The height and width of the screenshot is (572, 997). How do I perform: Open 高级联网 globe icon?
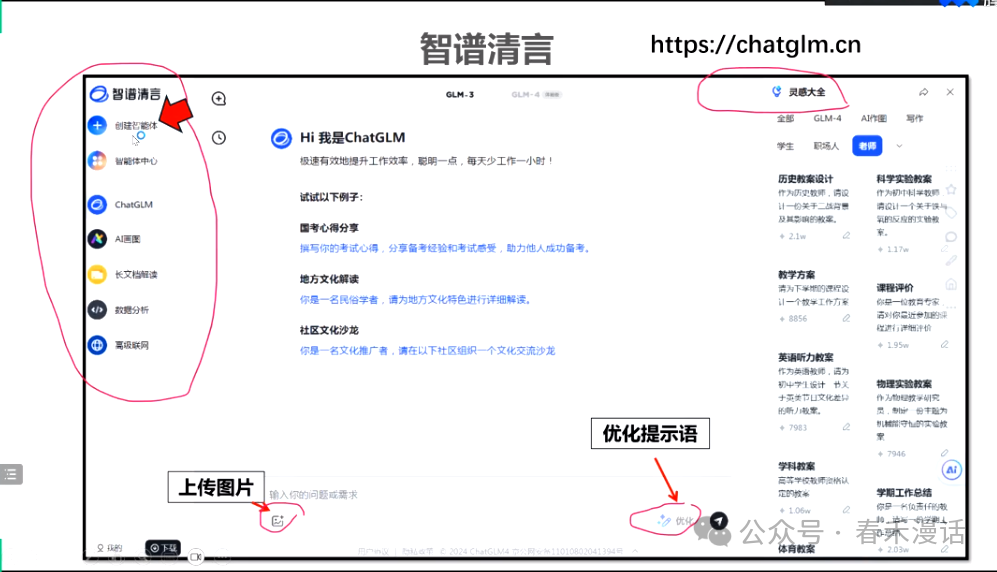tap(97, 345)
